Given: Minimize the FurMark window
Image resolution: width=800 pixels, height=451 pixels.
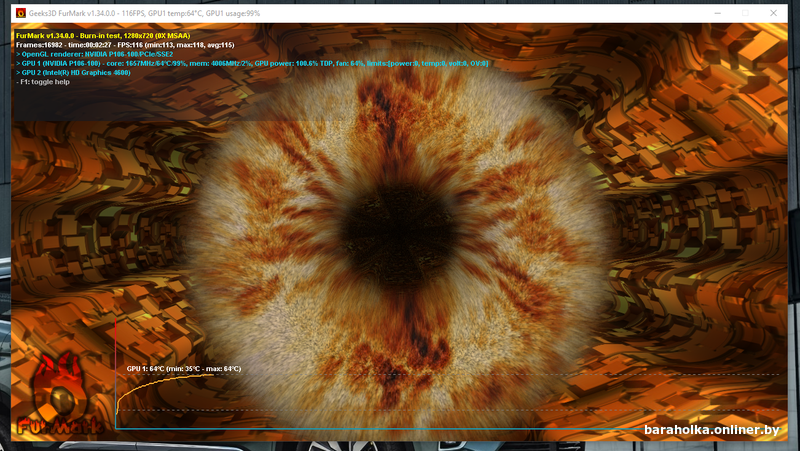Looking at the screenshot, I should click(717, 13).
